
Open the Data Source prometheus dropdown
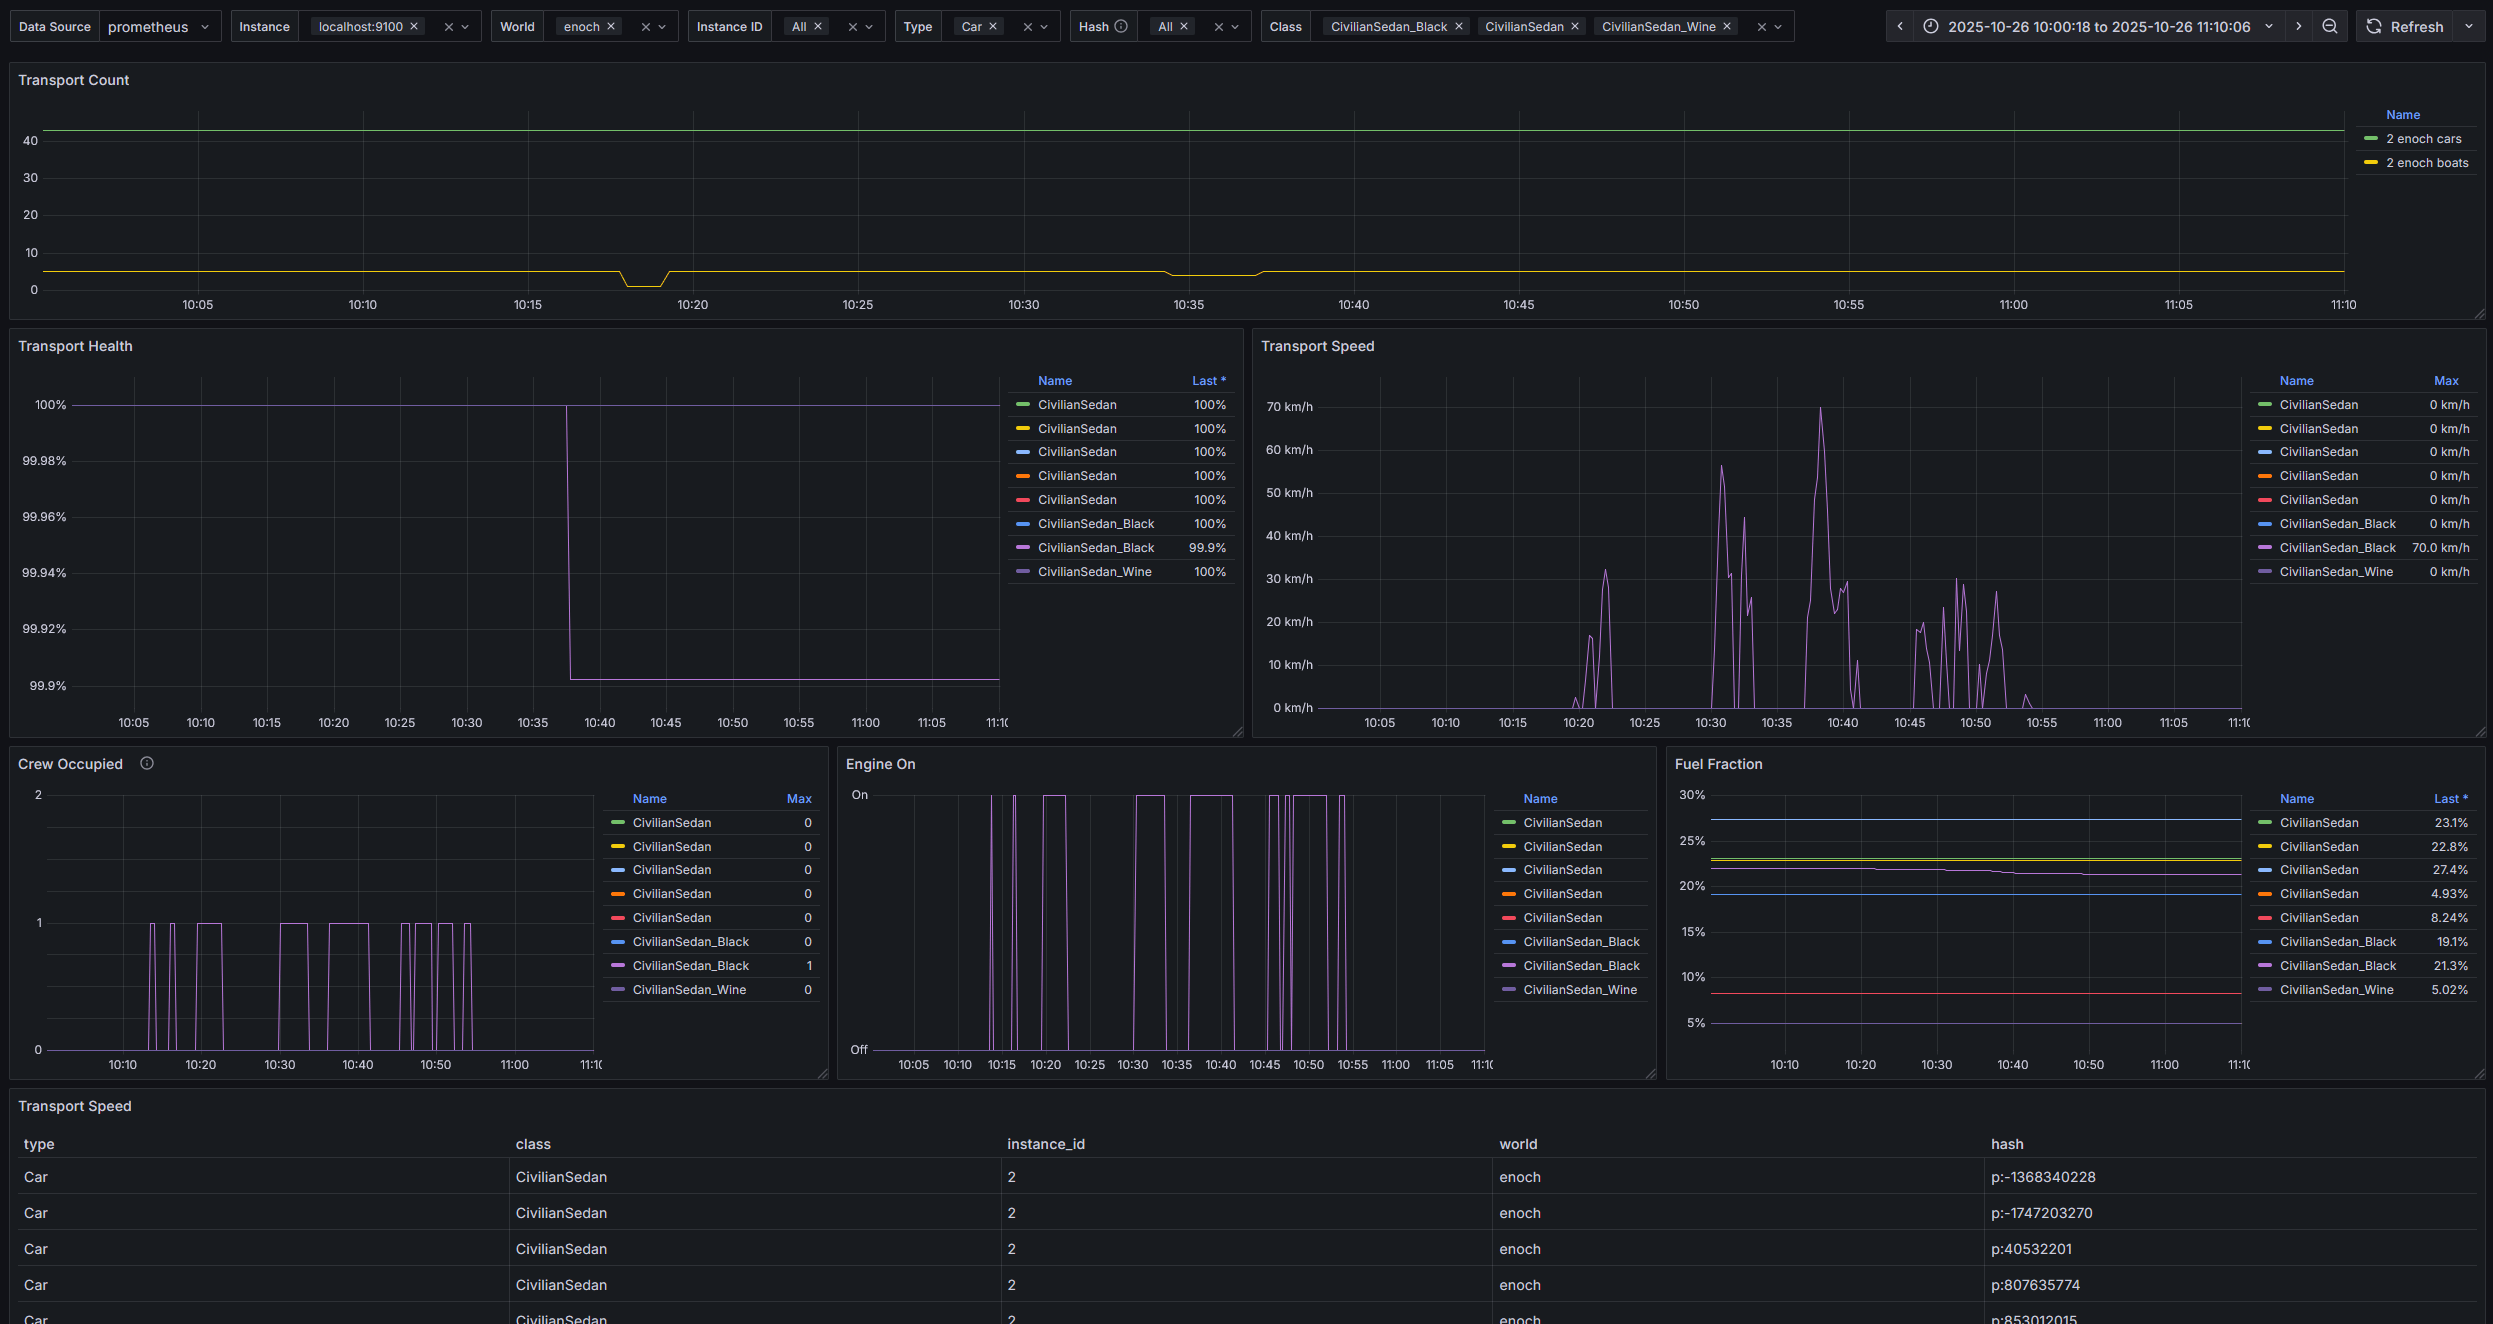[160, 27]
